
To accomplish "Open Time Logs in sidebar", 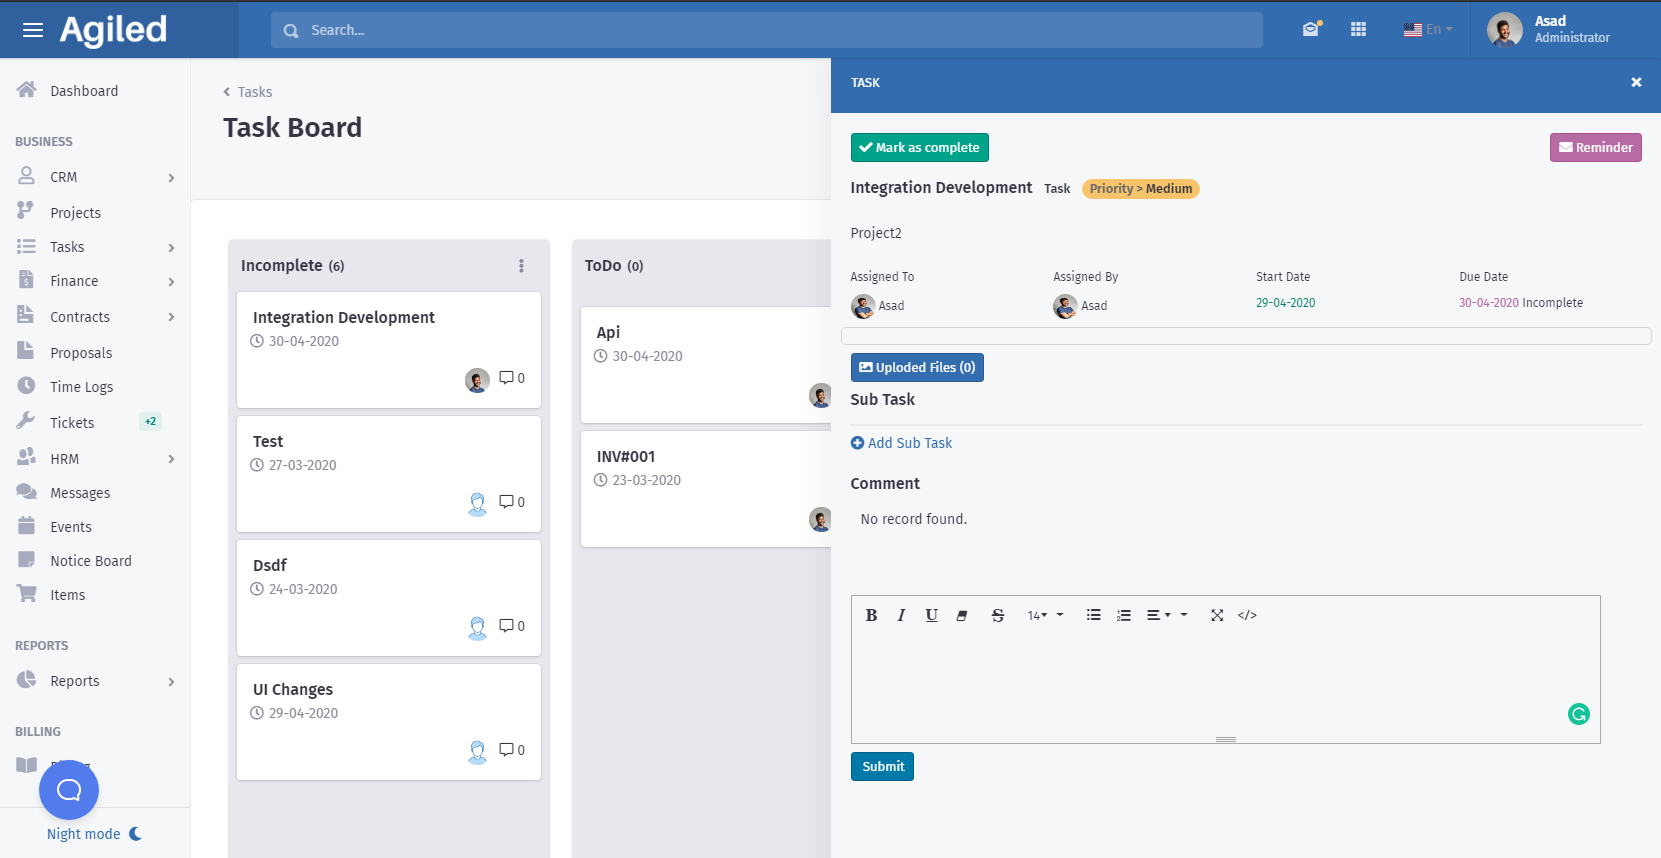I will coord(81,387).
